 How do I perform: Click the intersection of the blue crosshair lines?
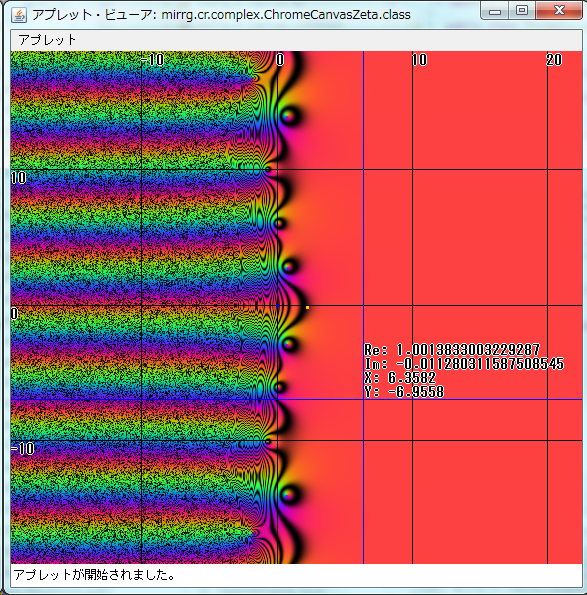tap(364, 400)
